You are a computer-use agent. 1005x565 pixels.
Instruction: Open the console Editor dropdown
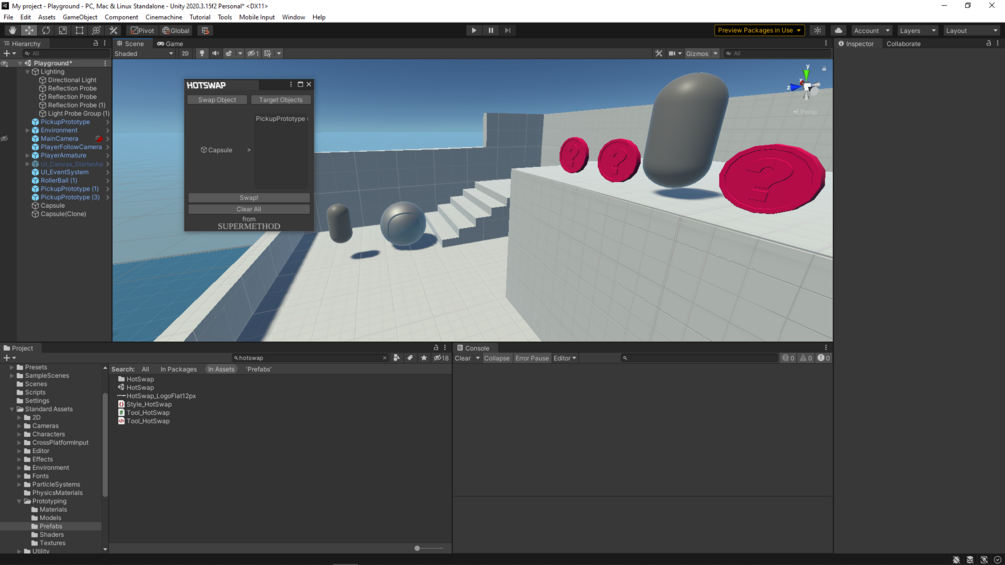point(565,358)
